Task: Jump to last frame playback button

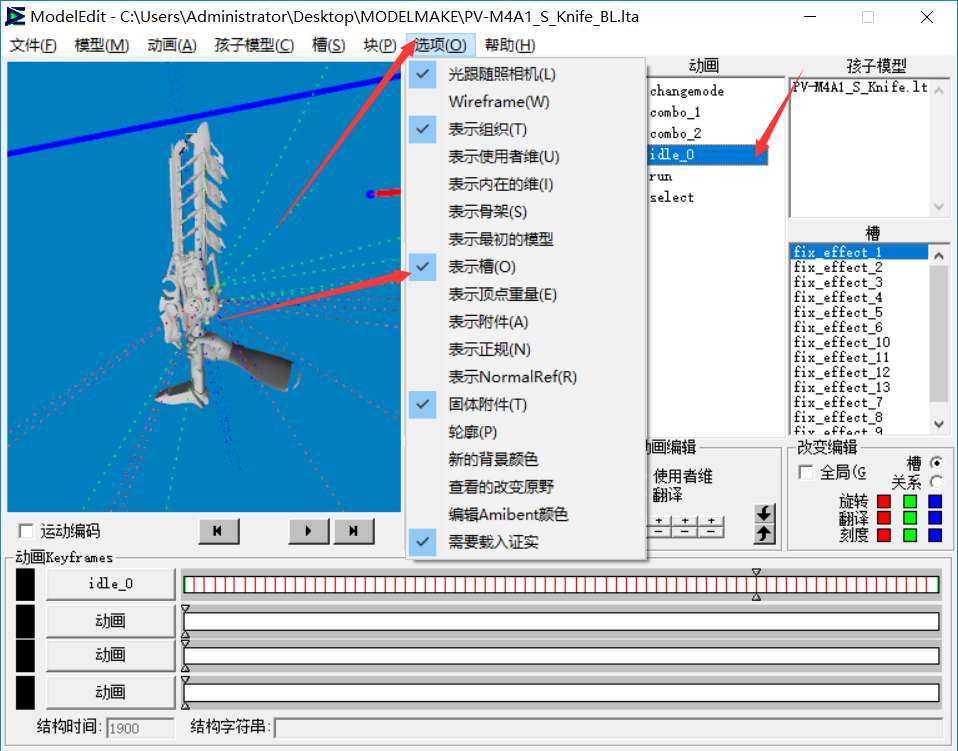Action: point(354,530)
